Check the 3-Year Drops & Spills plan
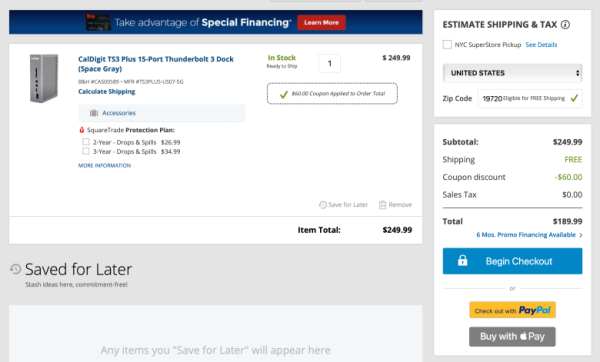This screenshot has height=362, width=600. (86, 151)
